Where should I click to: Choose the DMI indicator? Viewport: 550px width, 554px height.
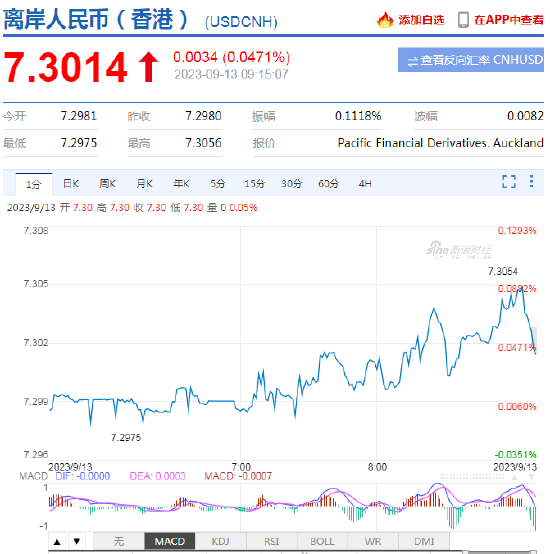(424, 541)
